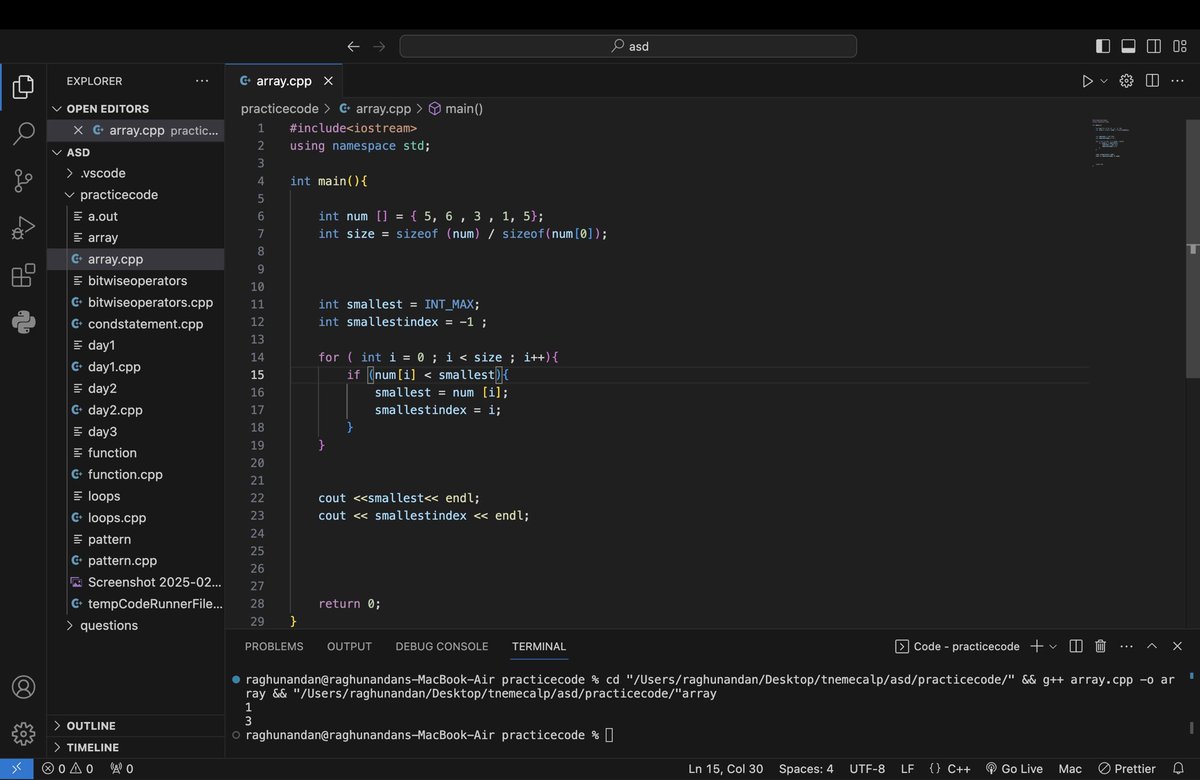Toggle bottom panel visibility
The height and width of the screenshot is (780, 1200).
[x=1128, y=46]
